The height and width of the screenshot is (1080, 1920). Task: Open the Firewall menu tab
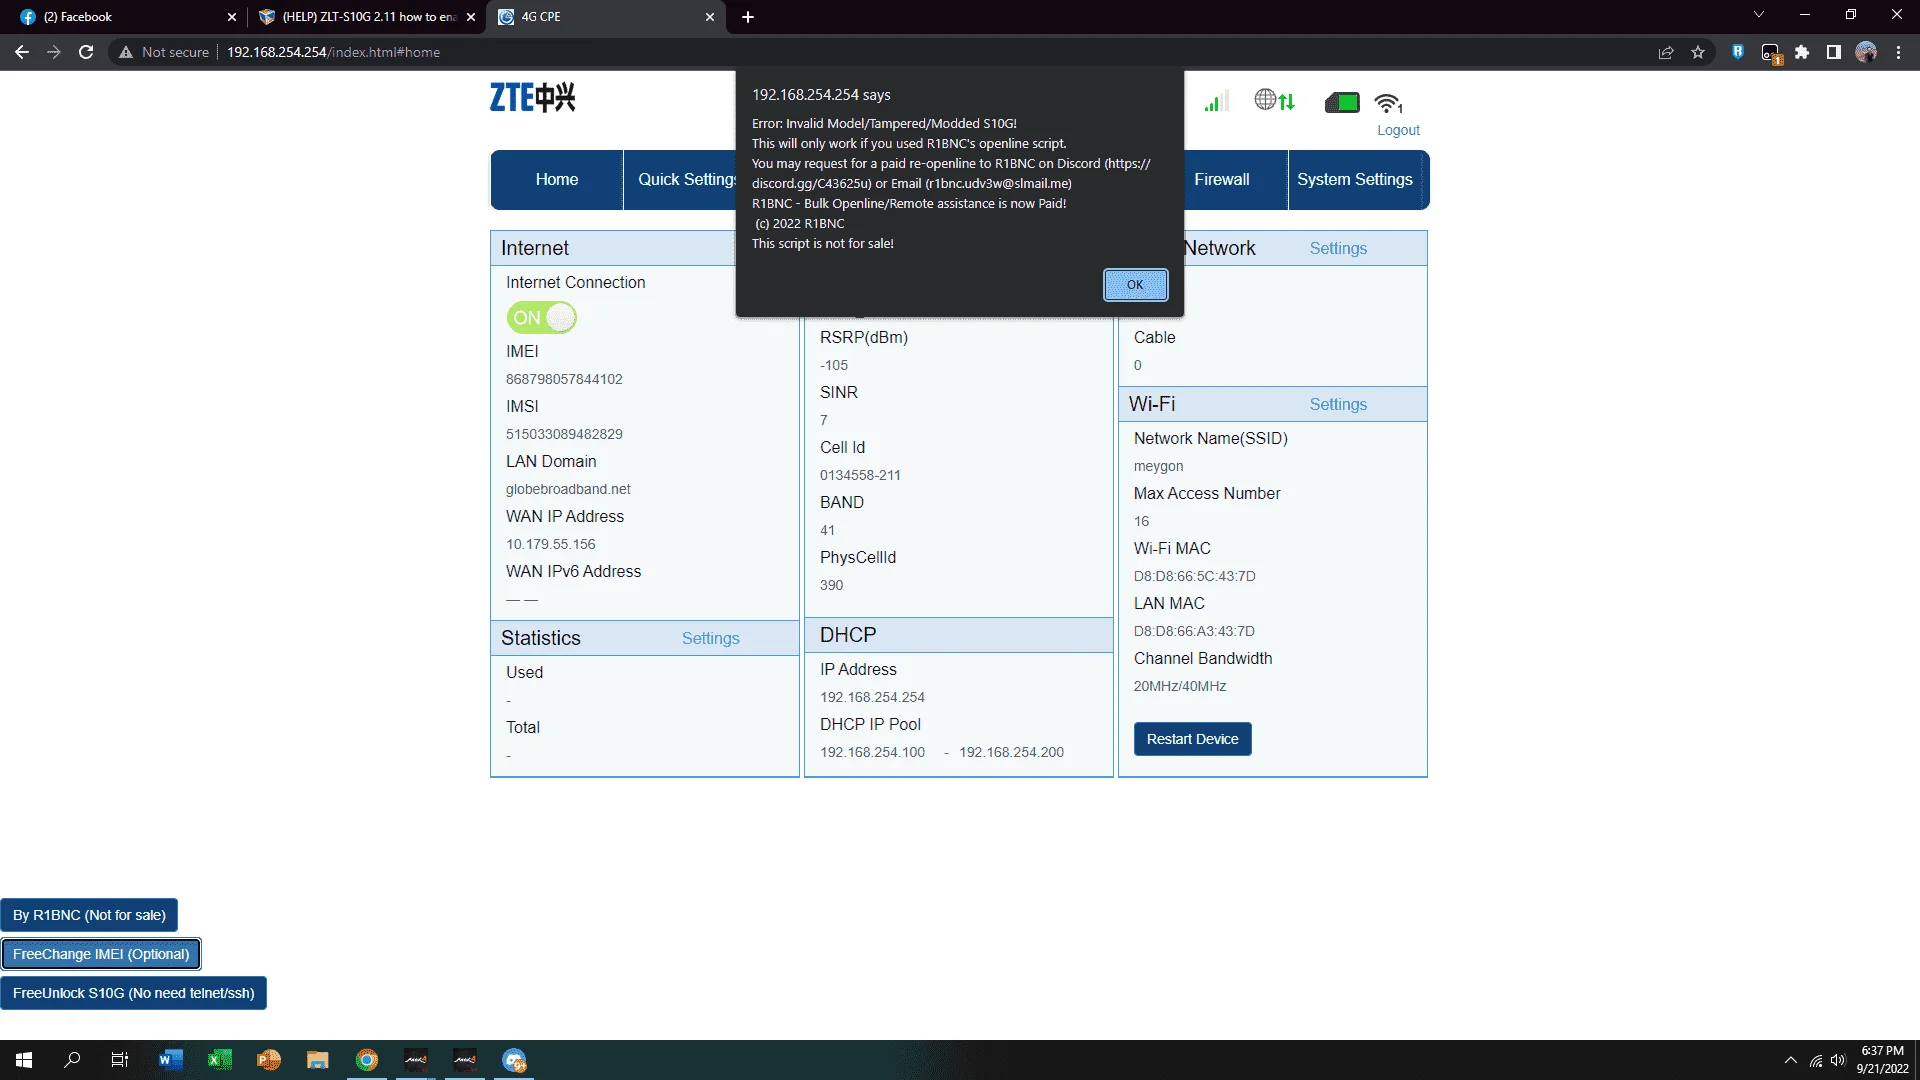point(1222,180)
